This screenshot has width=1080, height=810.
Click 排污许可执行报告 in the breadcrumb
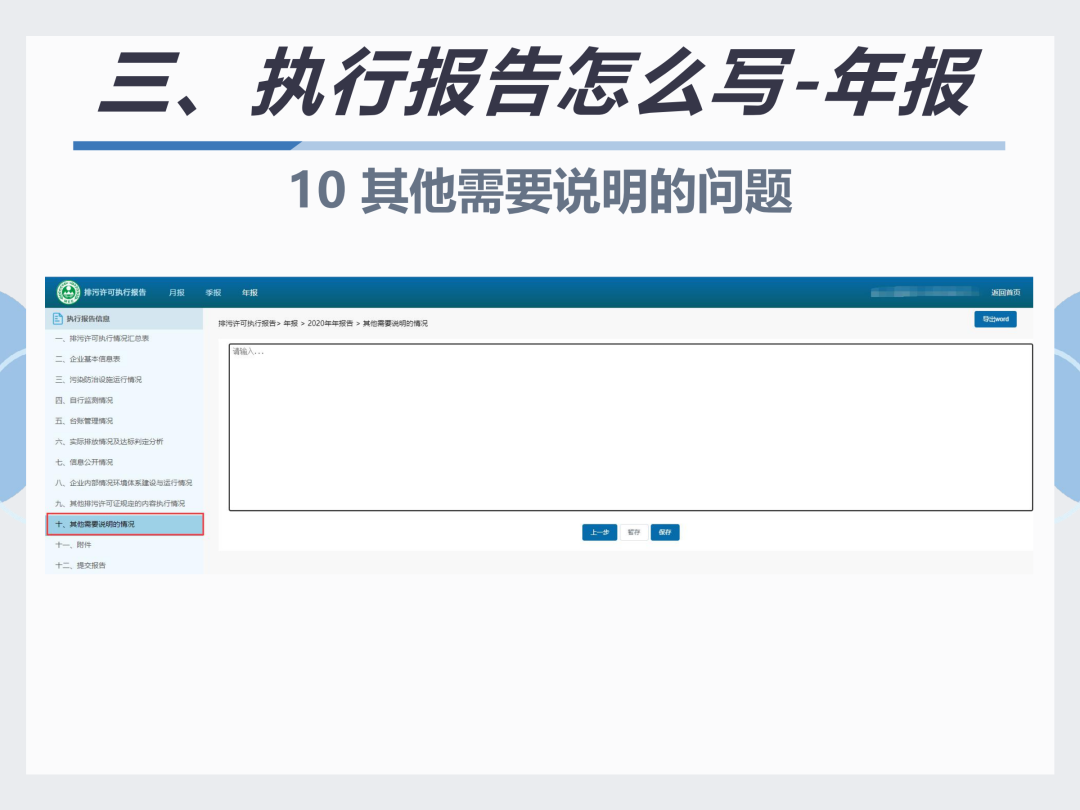click(247, 323)
